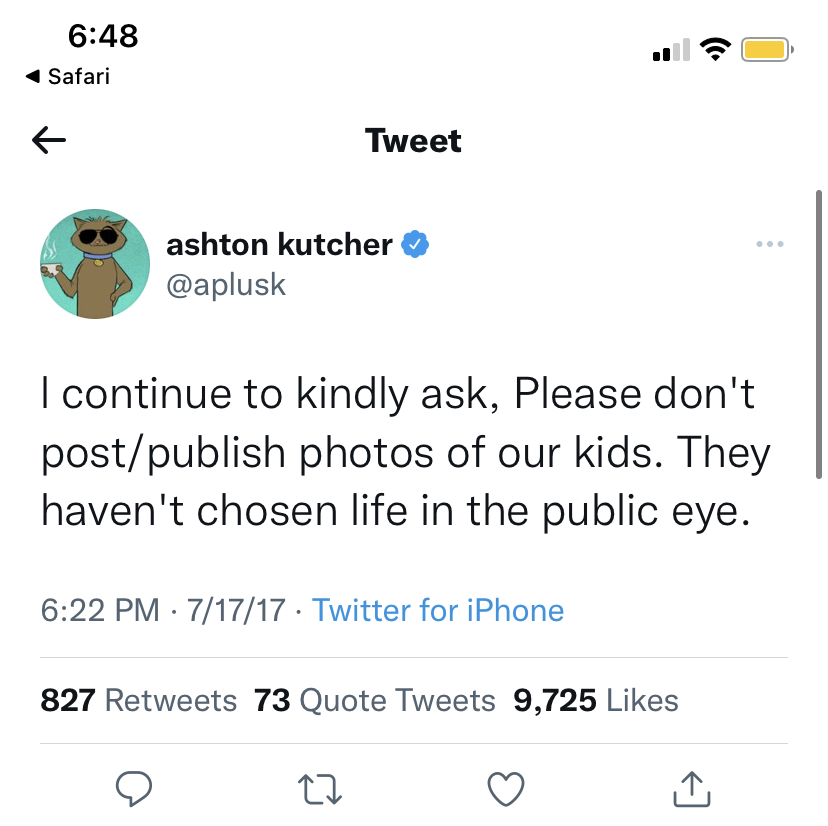The image size is (828, 826).
Task: Tap the 6:22 PM timestamp
Action: pyautogui.click(x=100, y=611)
